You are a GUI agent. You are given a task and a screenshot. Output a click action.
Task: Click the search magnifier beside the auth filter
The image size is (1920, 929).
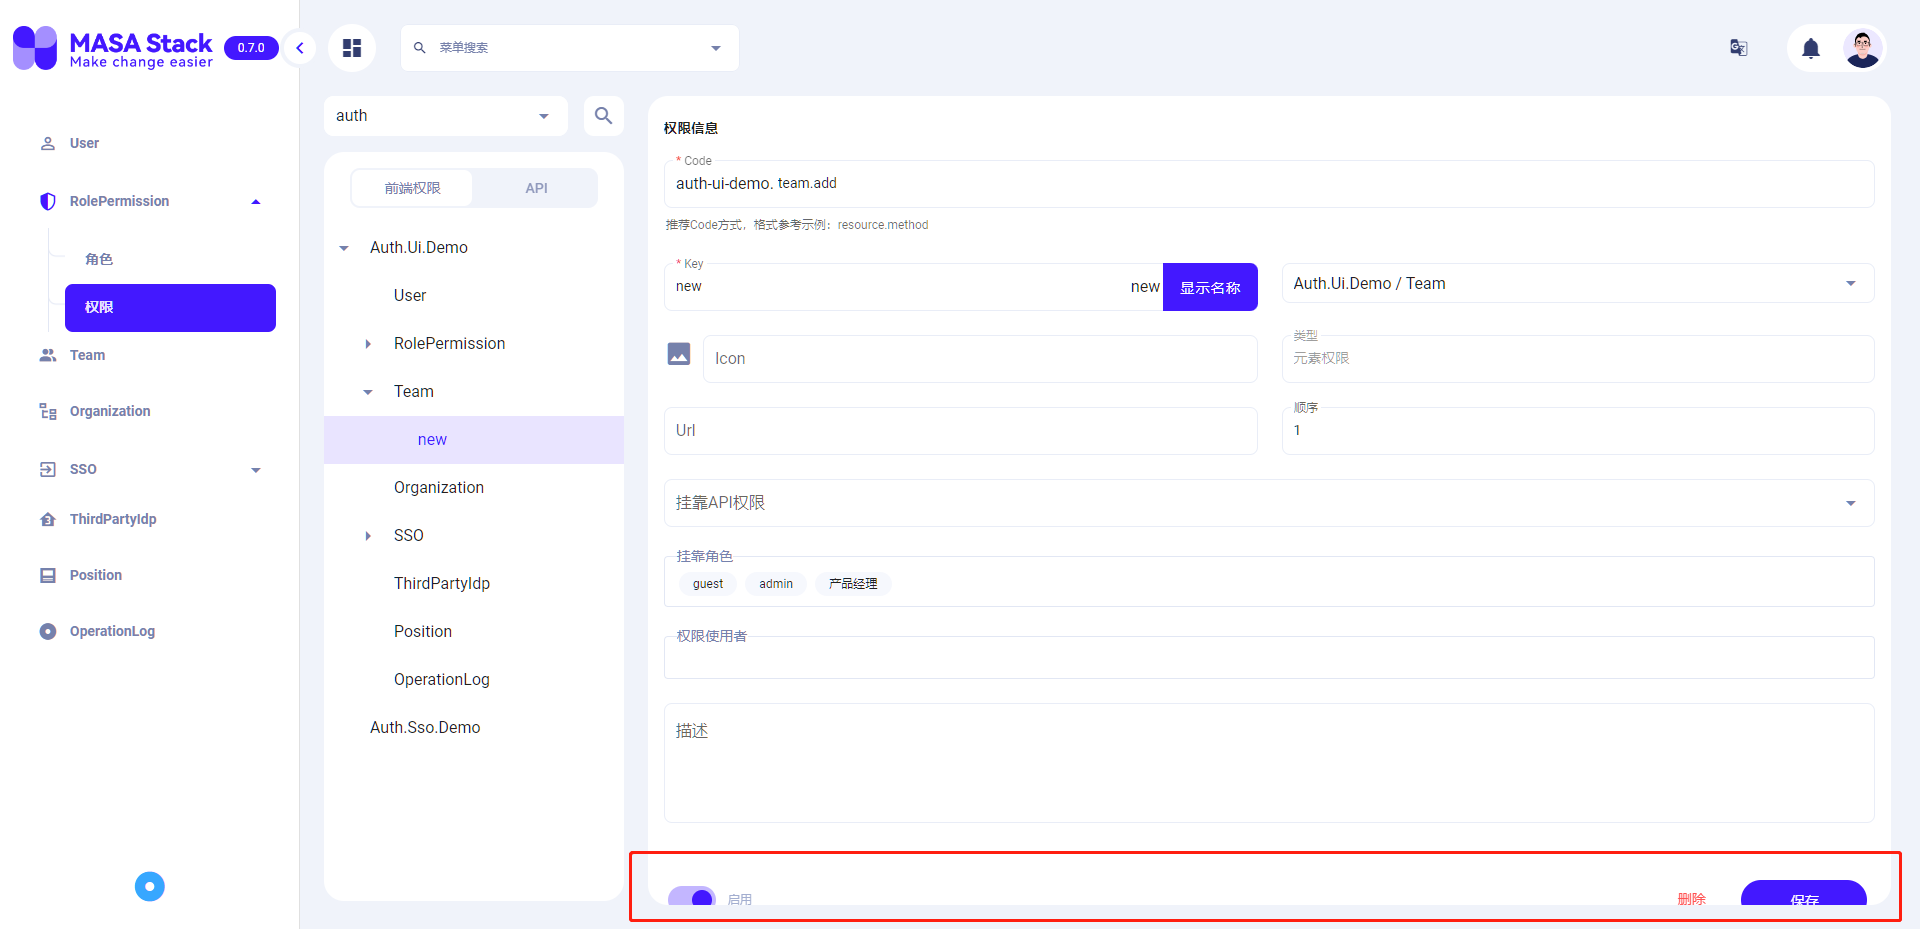click(x=603, y=115)
